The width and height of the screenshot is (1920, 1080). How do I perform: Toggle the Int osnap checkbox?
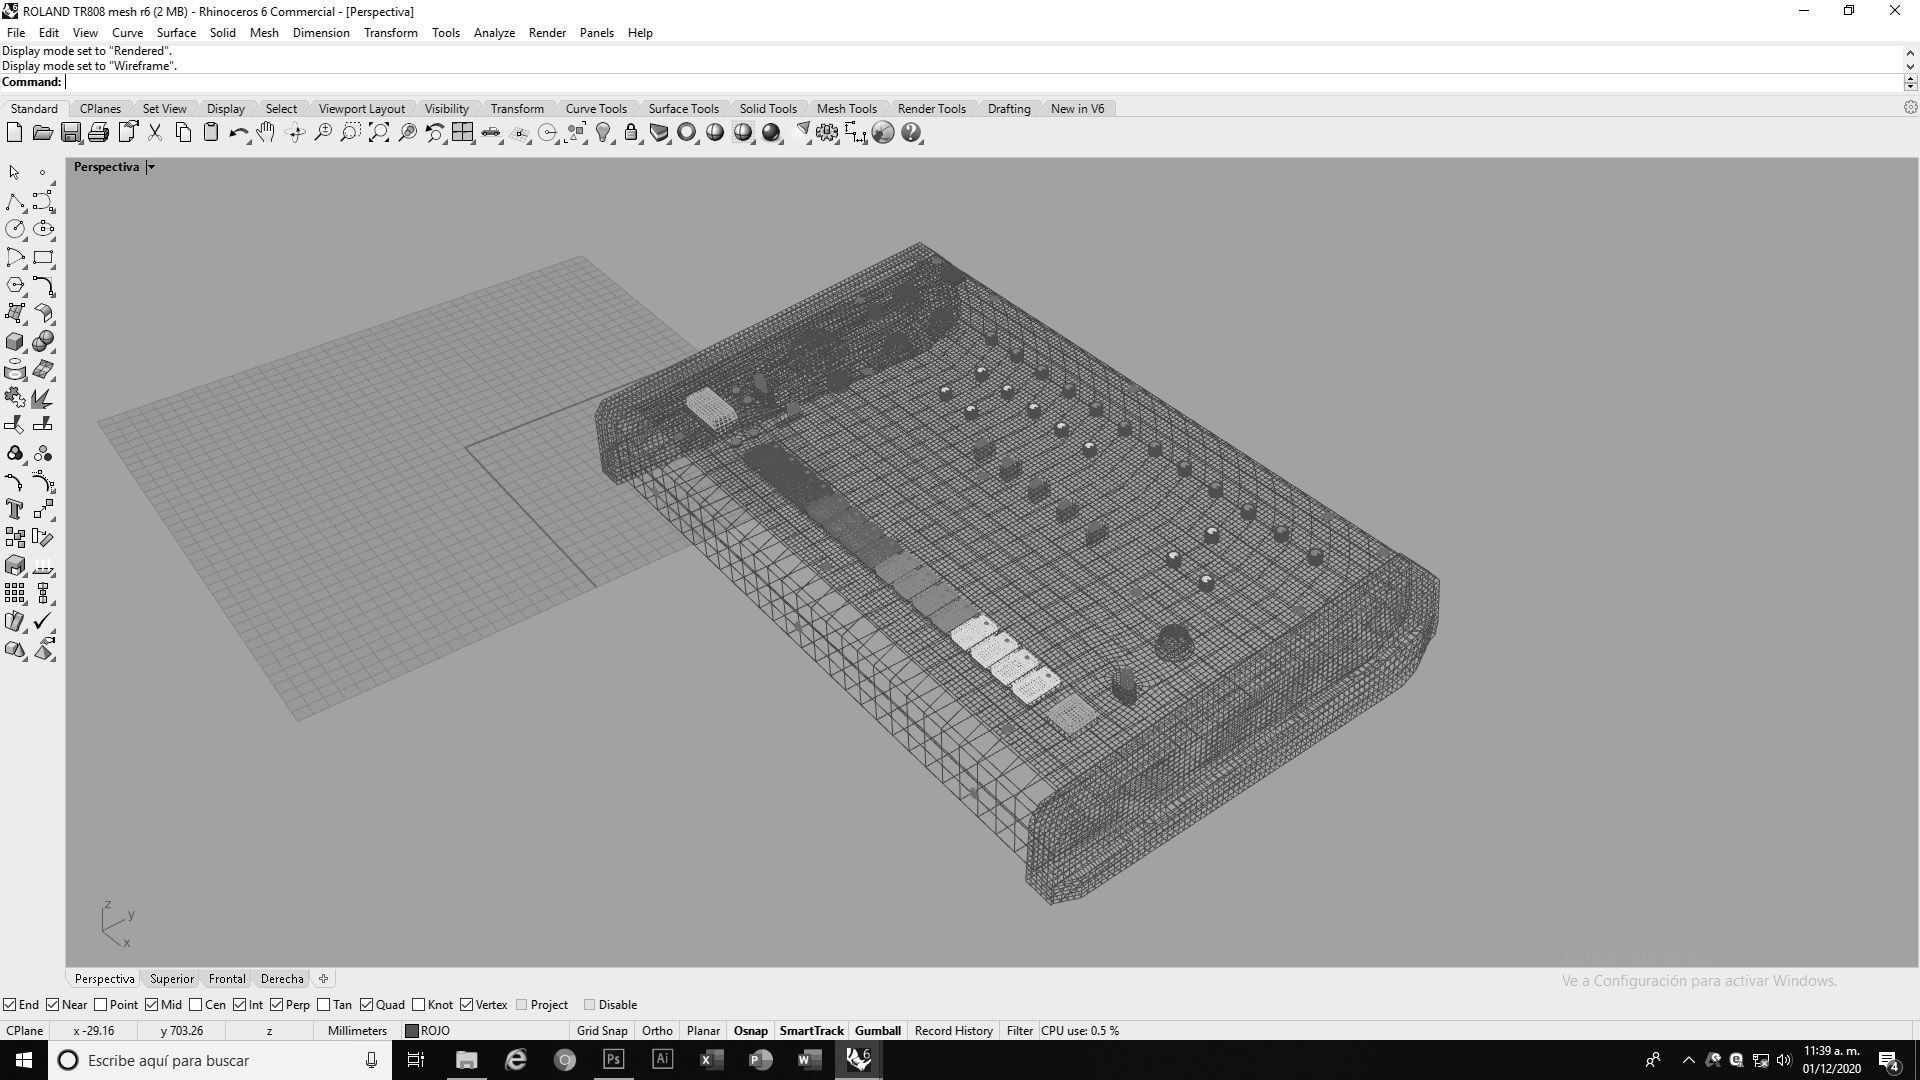[240, 1005]
